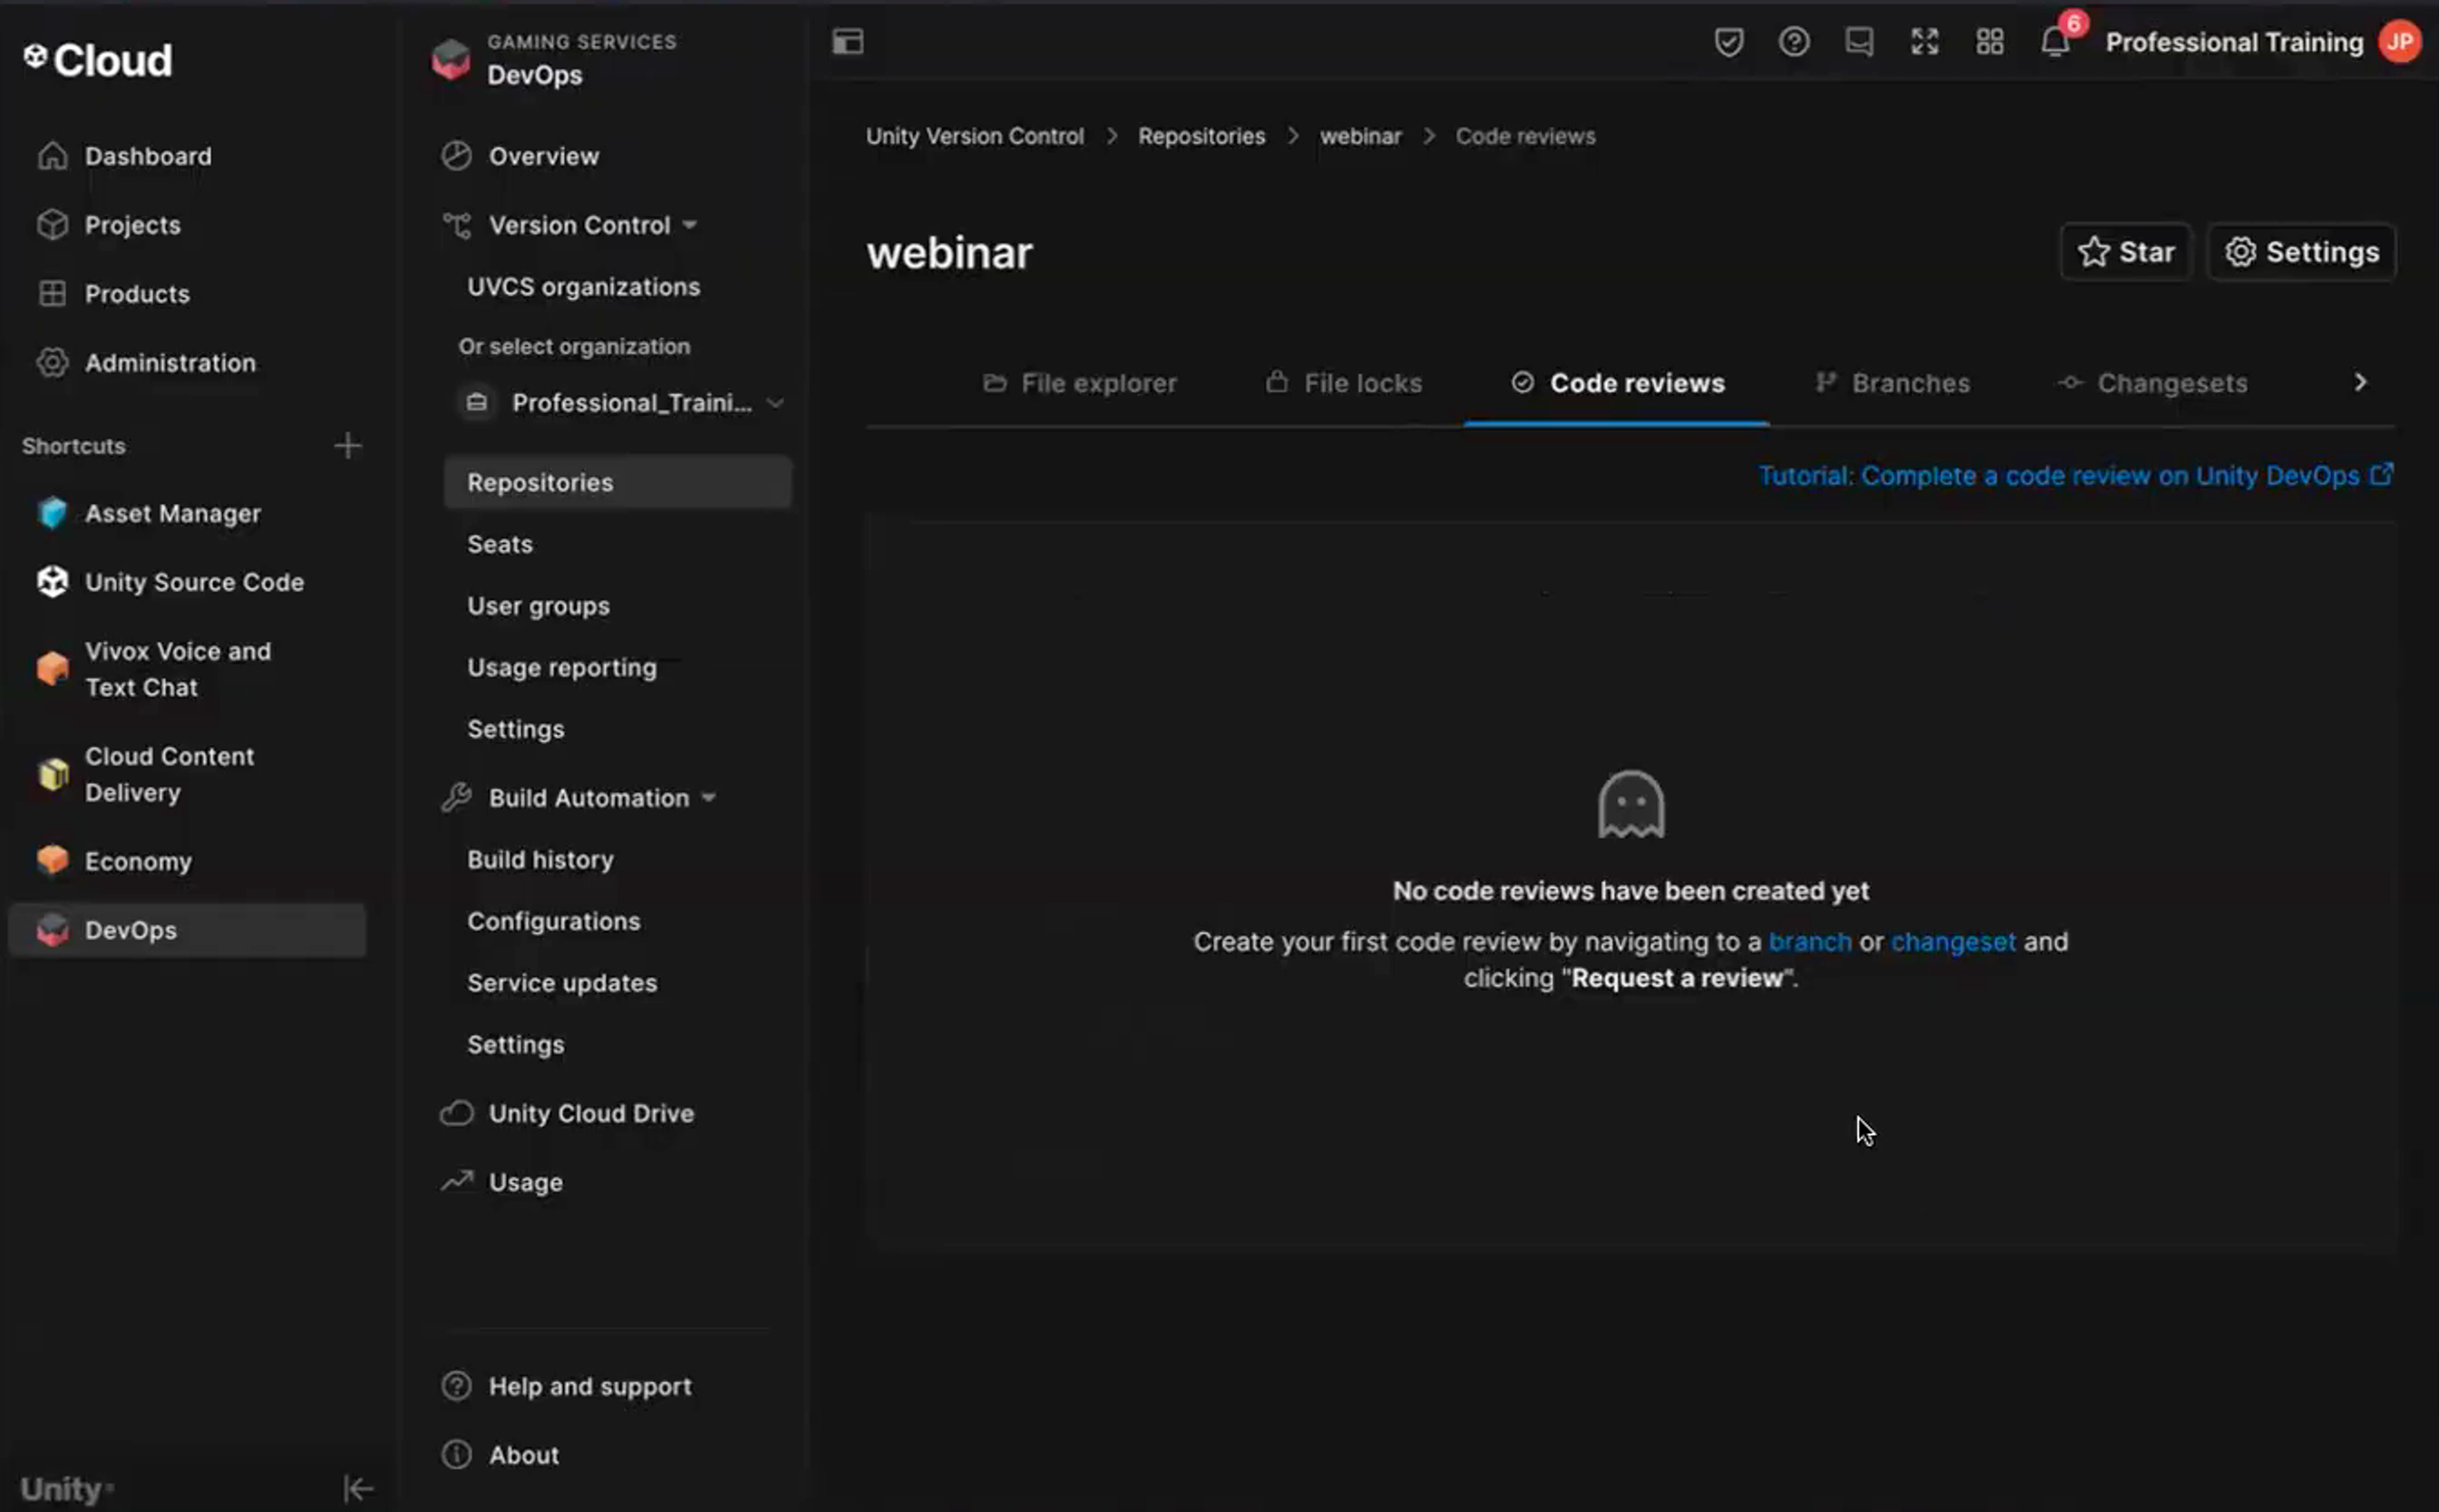
Task: Show more tabs with right chevron
Action: click(x=2360, y=383)
